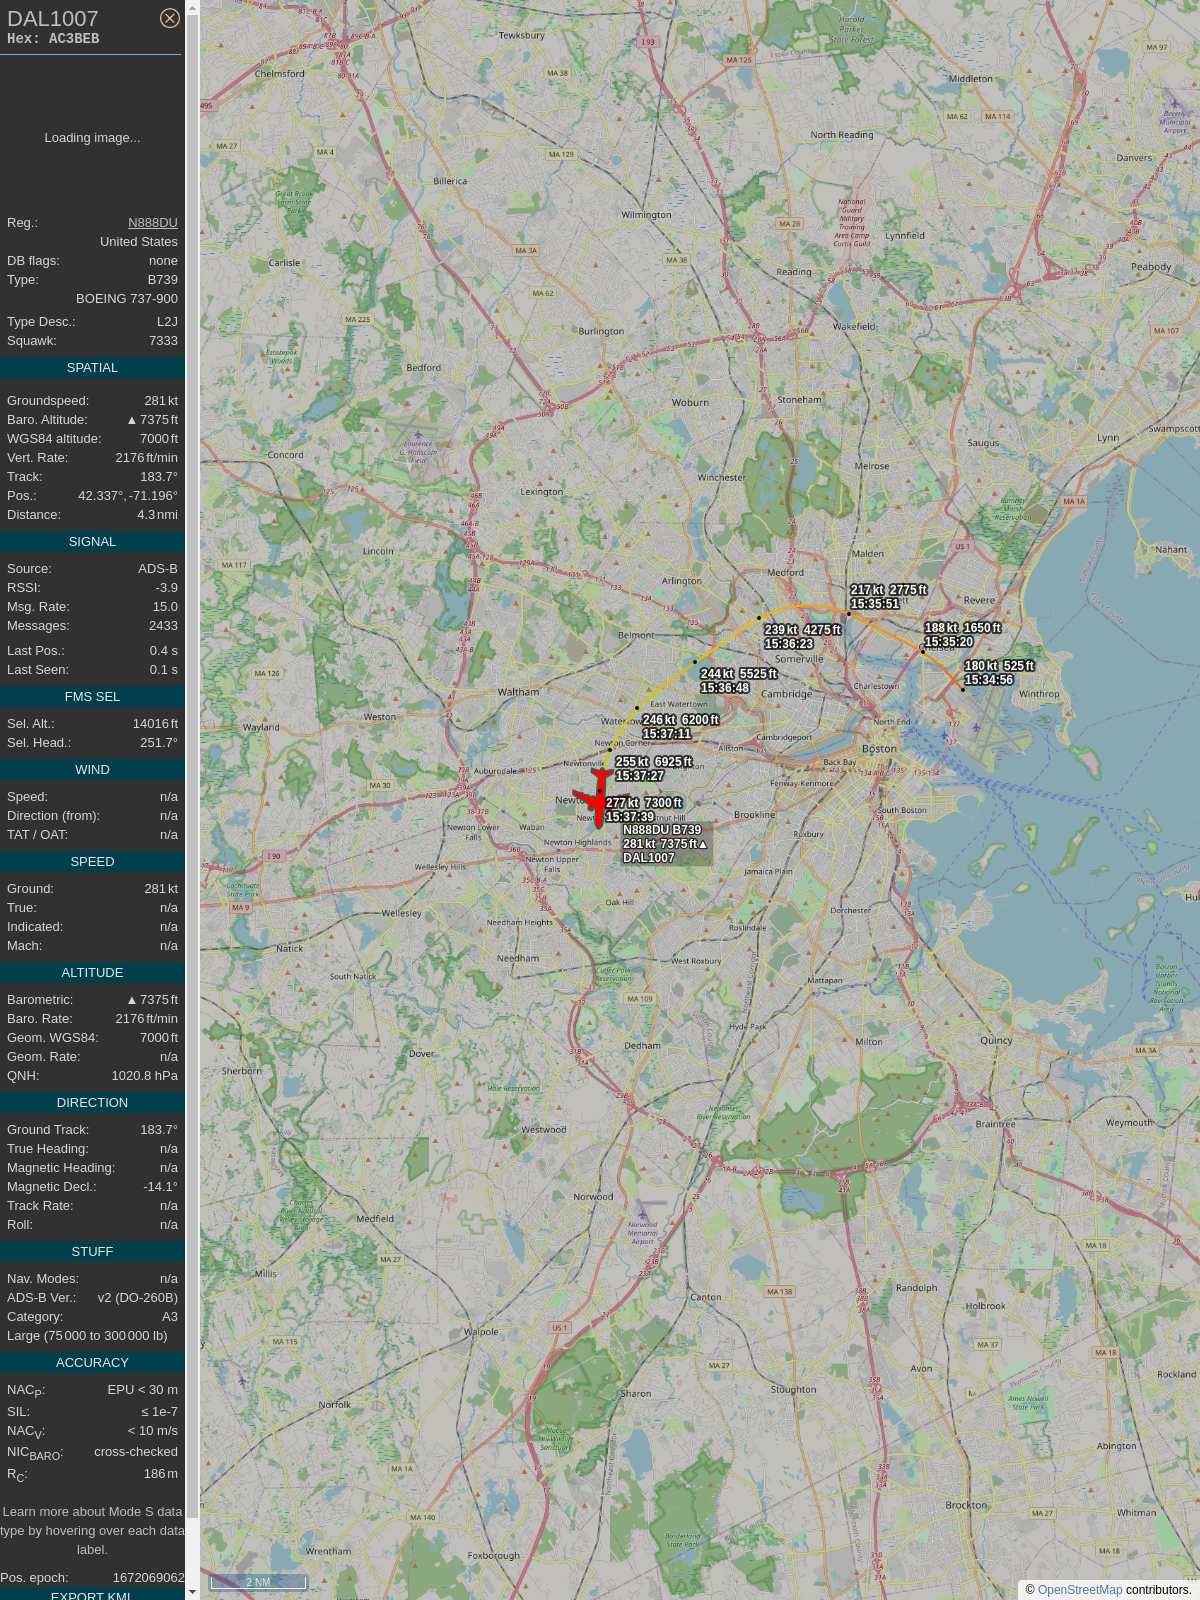This screenshot has height=1600, width=1200.
Task: Click the N888DU B739 aircraft map label
Action: tap(662, 830)
